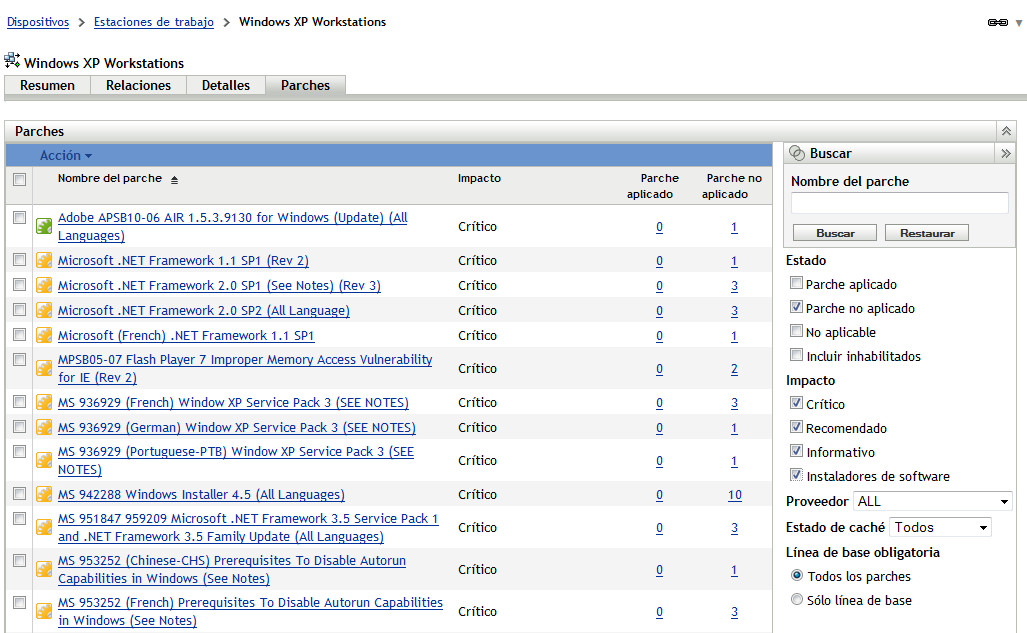Go to Estaciones de trabajo breadcrumb link
Screen dimensions: 1027x633
click(x=153, y=21)
